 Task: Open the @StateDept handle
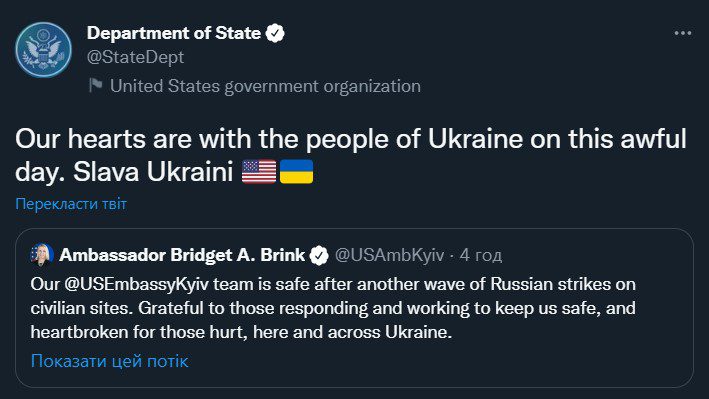point(135,57)
